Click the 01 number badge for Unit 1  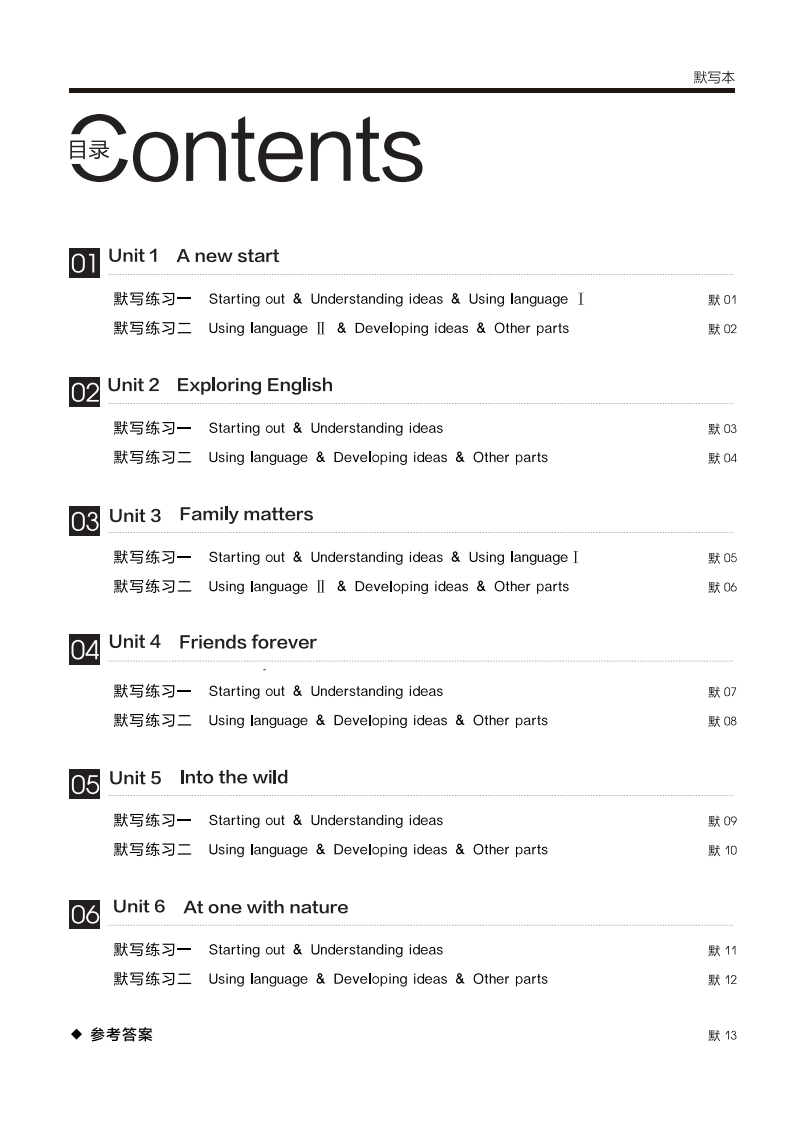(x=84, y=264)
